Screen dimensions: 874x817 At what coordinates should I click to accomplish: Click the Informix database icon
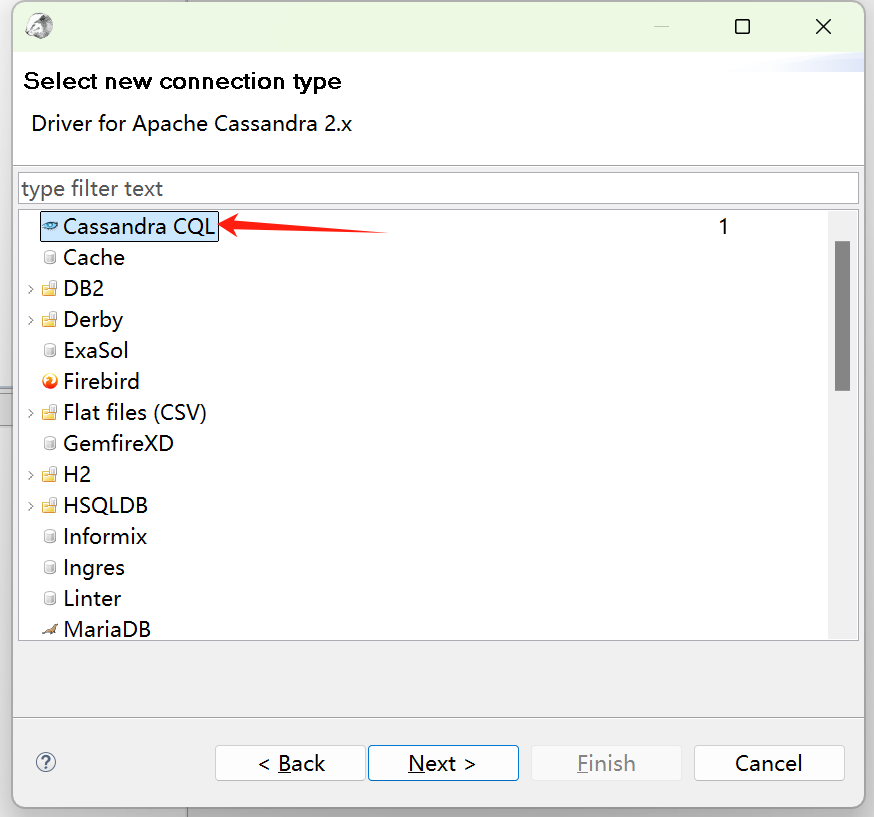[50, 537]
